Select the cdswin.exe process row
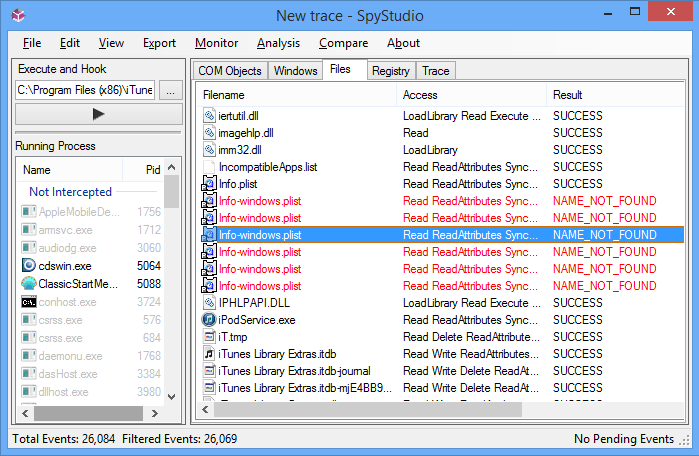Screen dimensions: 699x456 [91, 266]
